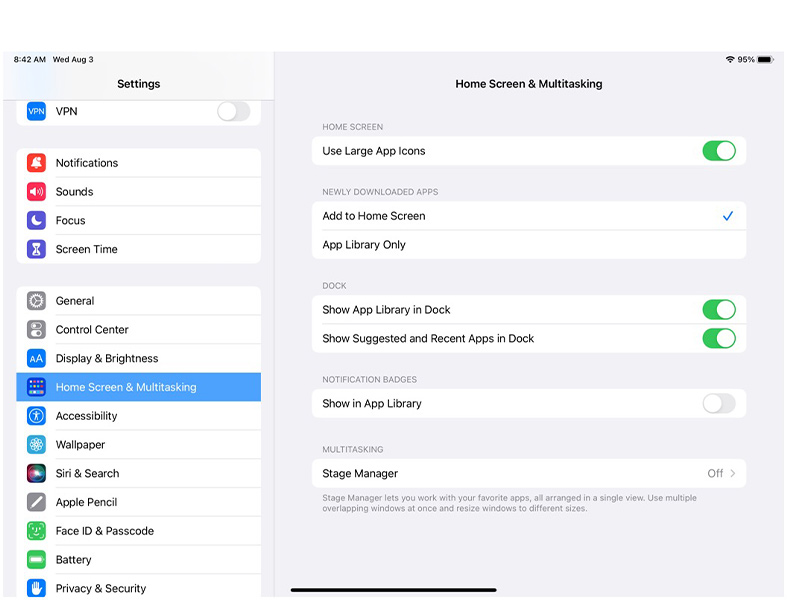This screenshot has width=800, height=600.
Task: Tap the Control Center switches icon
Action: tap(36, 330)
